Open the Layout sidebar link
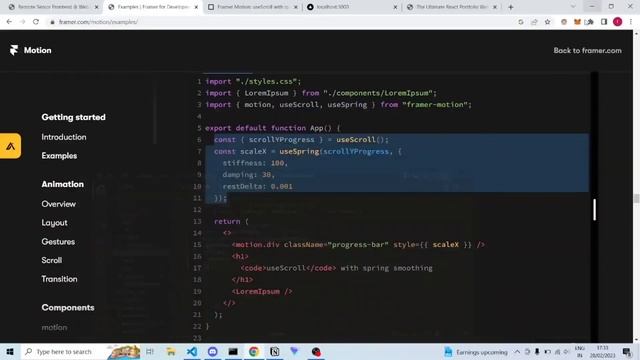 click(x=54, y=223)
